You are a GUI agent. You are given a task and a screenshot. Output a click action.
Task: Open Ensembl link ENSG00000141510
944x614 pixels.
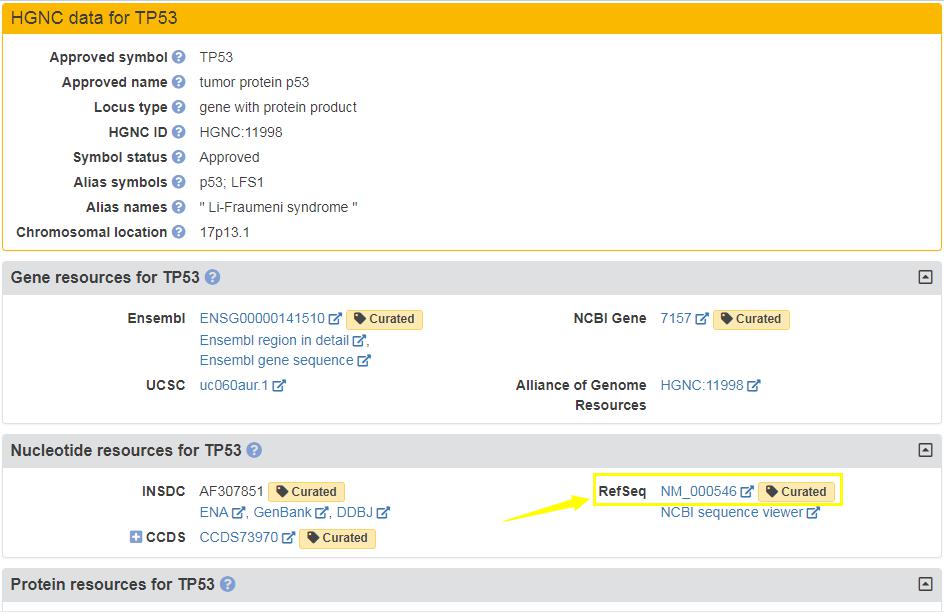click(262, 319)
